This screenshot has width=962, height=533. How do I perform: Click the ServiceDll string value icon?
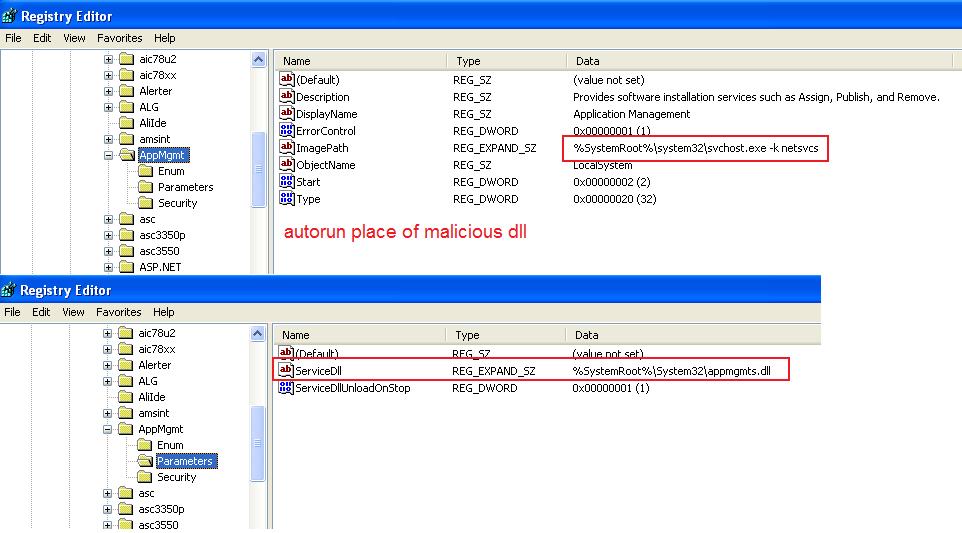pos(286,370)
